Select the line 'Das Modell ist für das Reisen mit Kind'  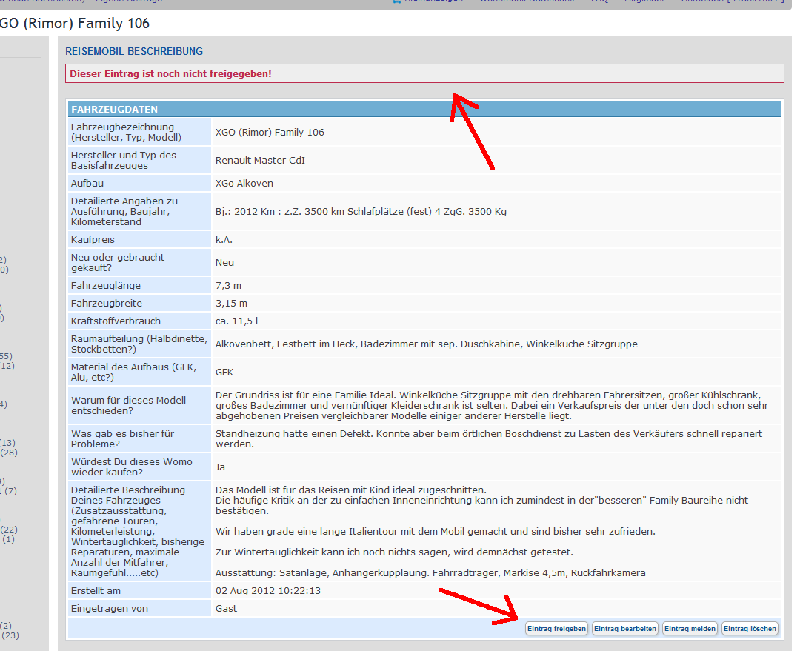coord(351,490)
